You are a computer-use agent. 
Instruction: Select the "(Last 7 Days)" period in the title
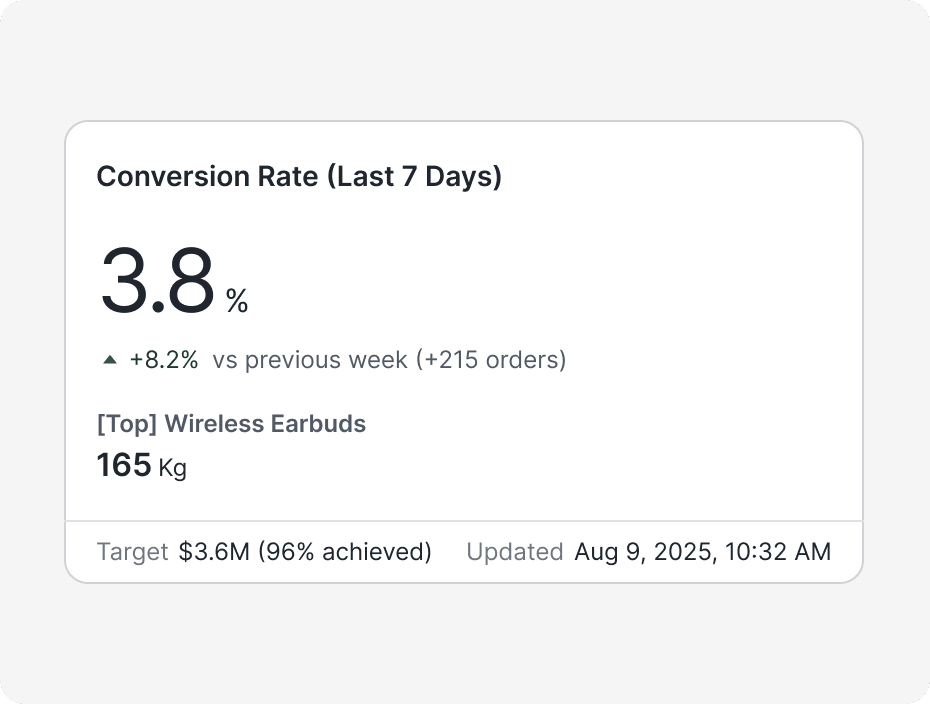[x=414, y=177]
